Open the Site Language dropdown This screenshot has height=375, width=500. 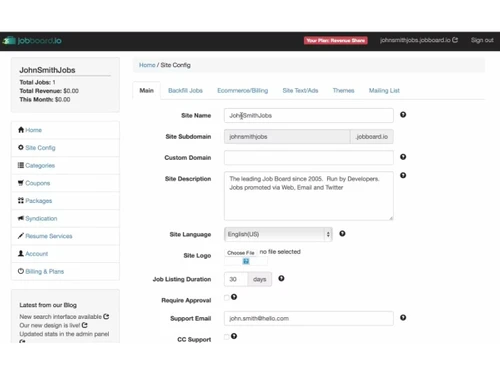click(278, 234)
